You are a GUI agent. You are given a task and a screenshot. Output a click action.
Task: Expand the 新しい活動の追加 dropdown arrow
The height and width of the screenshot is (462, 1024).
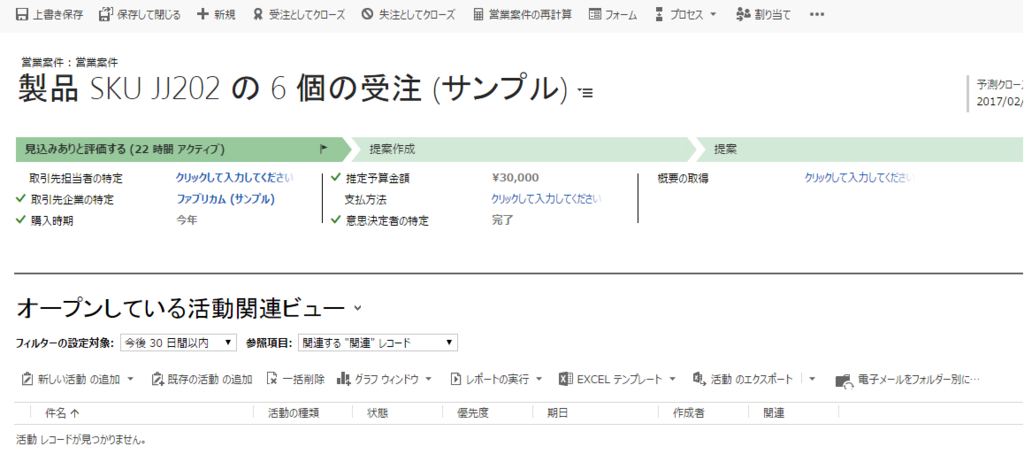tap(130, 379)
